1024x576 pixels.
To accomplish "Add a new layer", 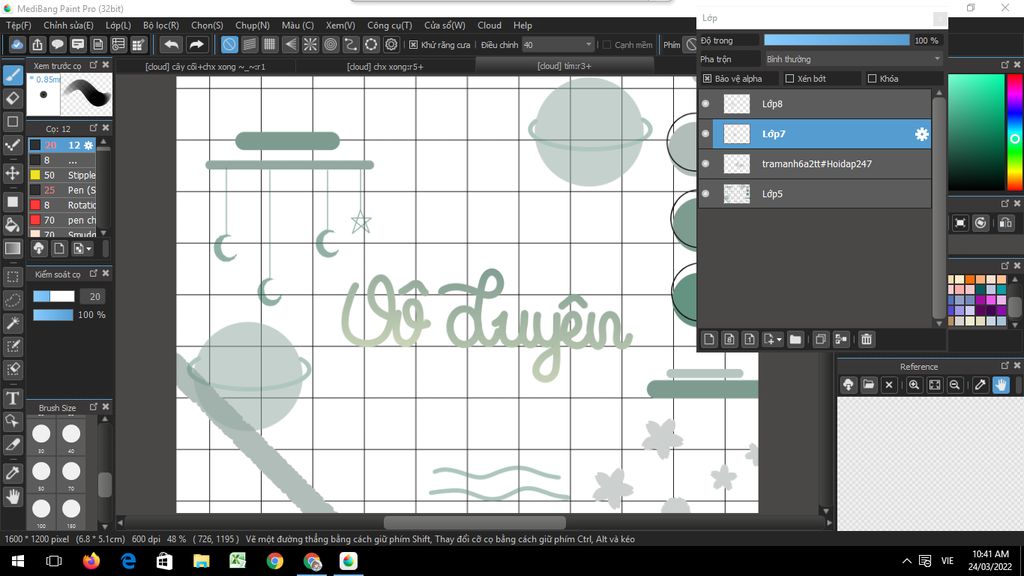I will click(x=709, y=339).
